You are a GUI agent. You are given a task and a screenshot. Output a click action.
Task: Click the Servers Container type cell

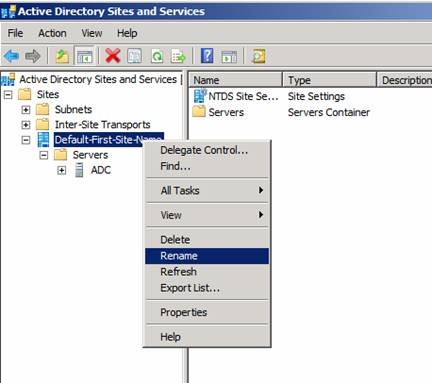point(329,112)
